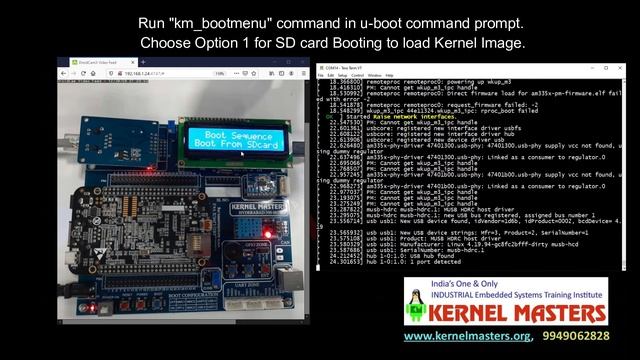Click the Kernel Masters logo banner
This screenshot has height=360, width=640.
click(506, 302)
